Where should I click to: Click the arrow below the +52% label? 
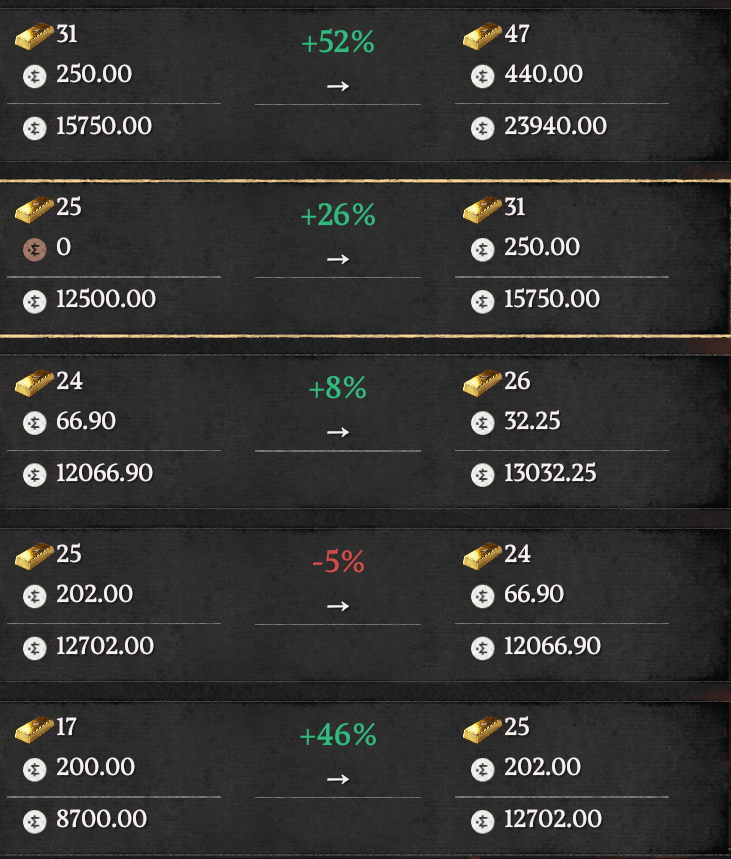(338, 86)
